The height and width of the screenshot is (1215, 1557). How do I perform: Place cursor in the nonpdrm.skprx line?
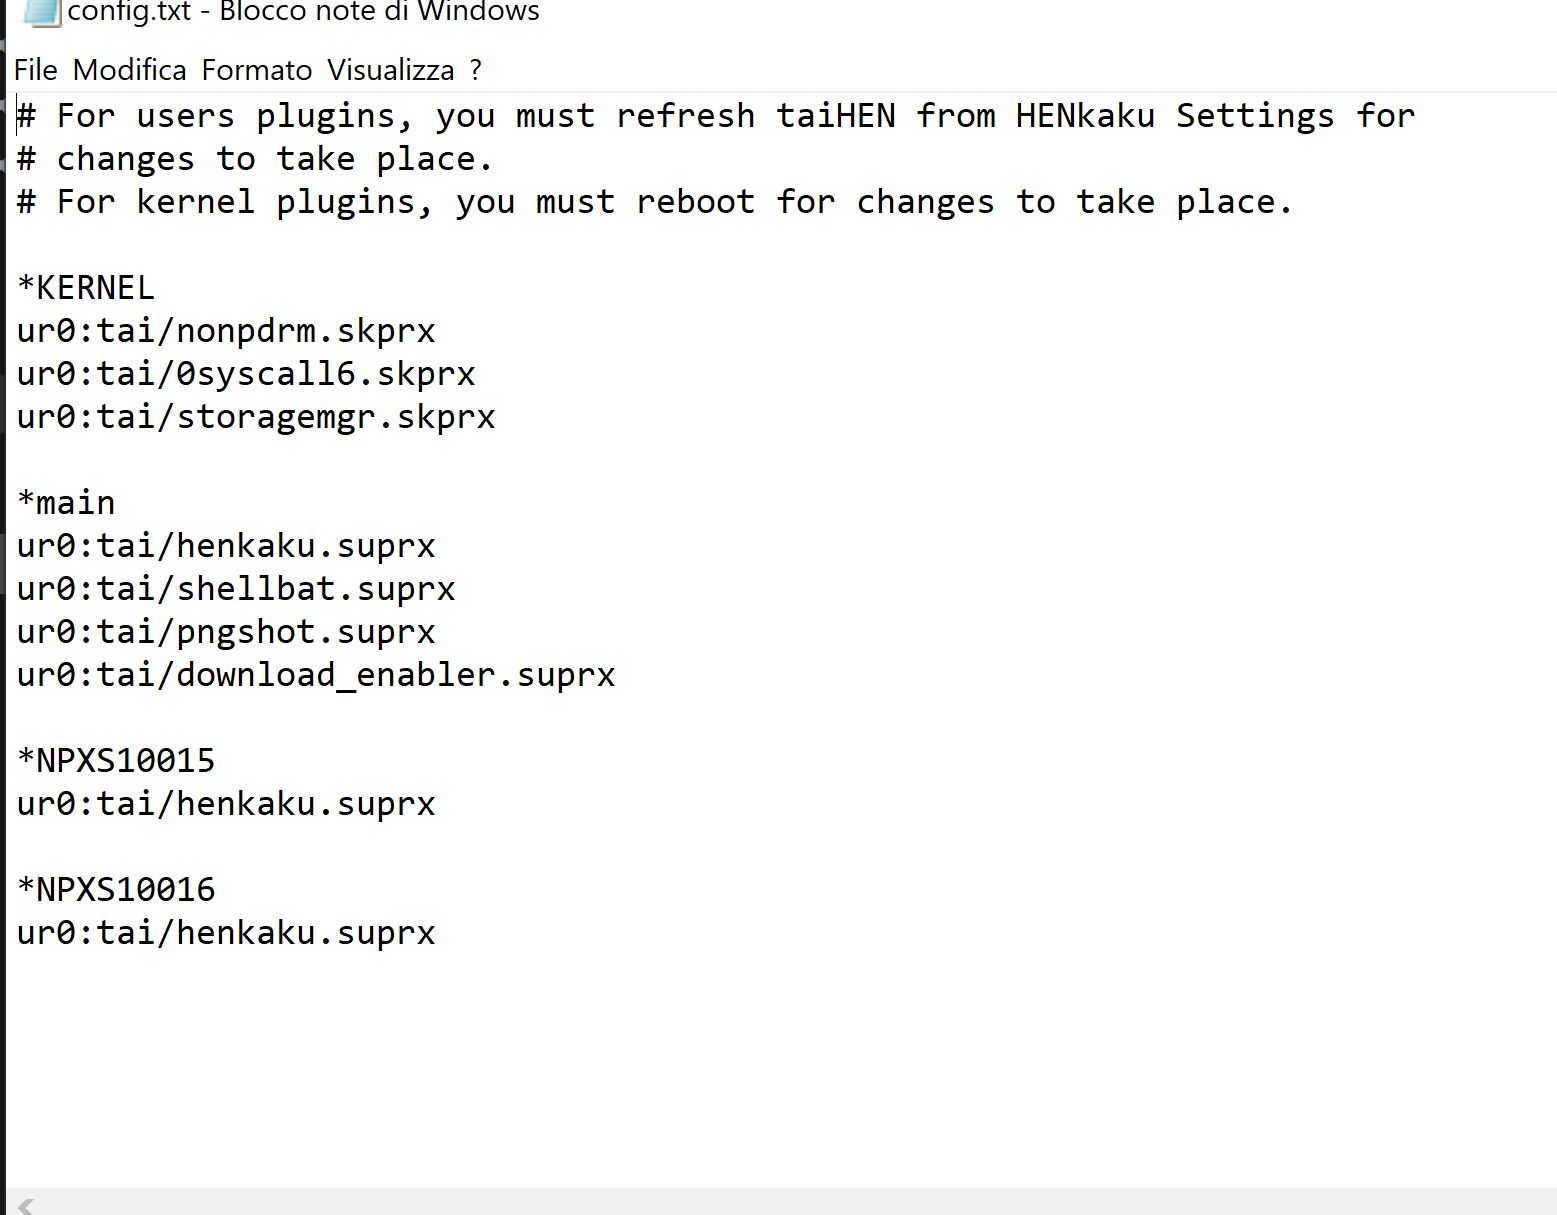click(226, 331)
